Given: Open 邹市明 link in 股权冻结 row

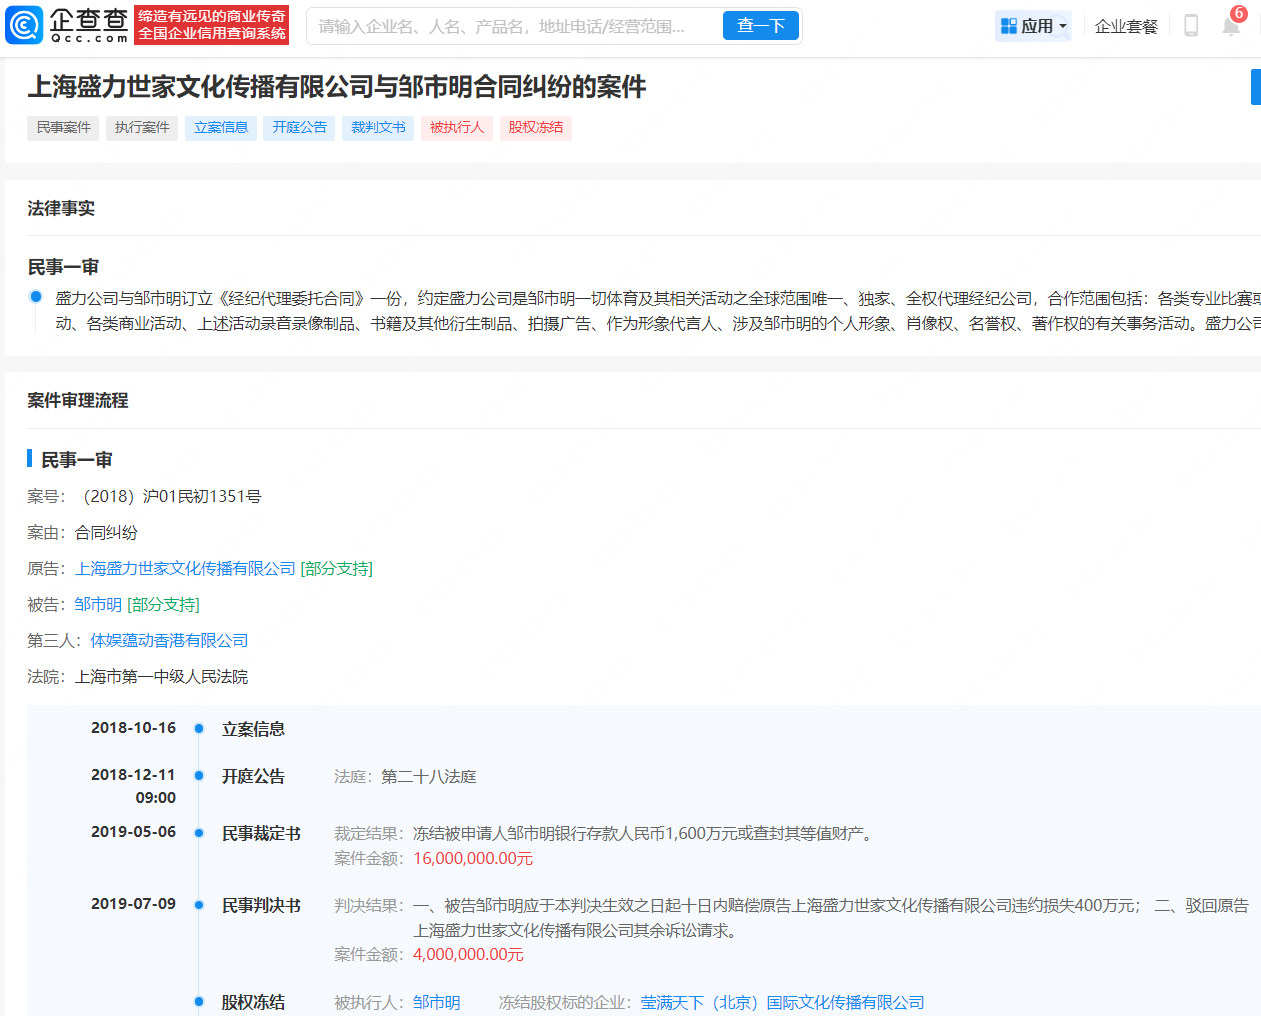Looking at the screenshot, I should tap(436, 1003).
